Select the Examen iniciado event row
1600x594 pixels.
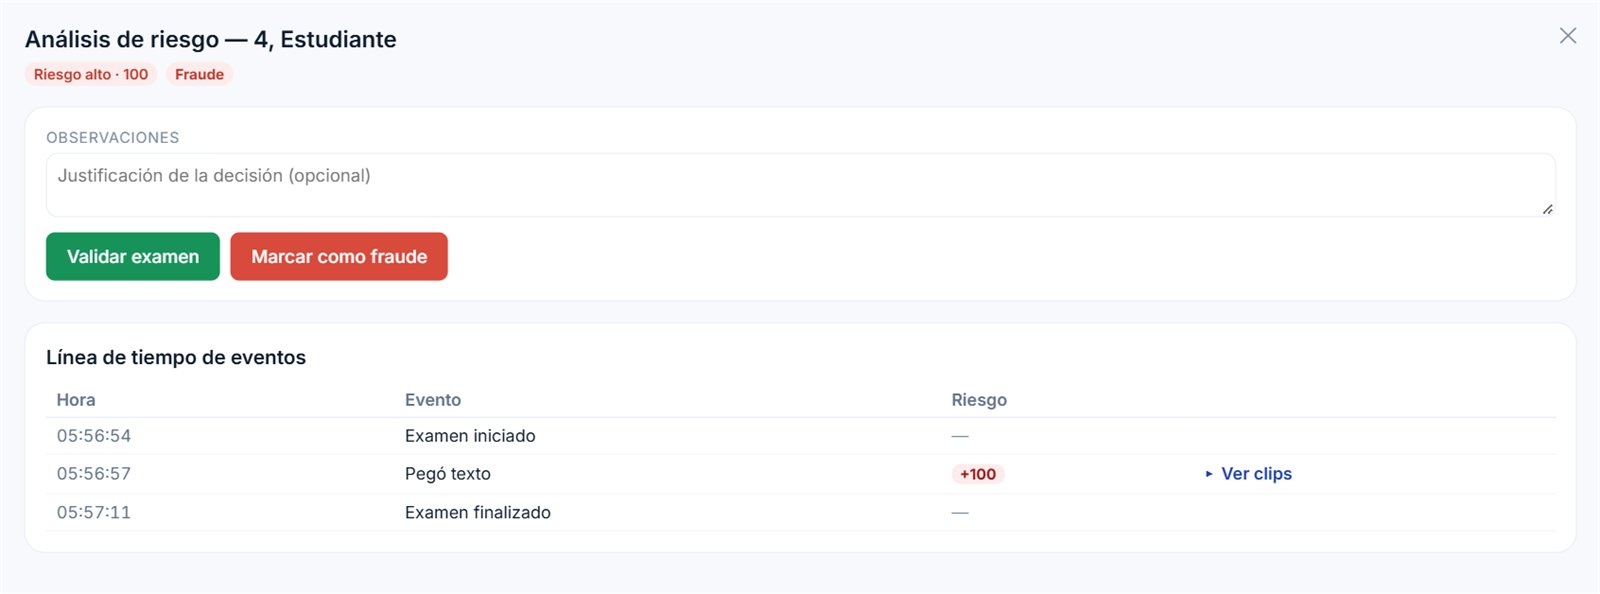coord(800,436)
